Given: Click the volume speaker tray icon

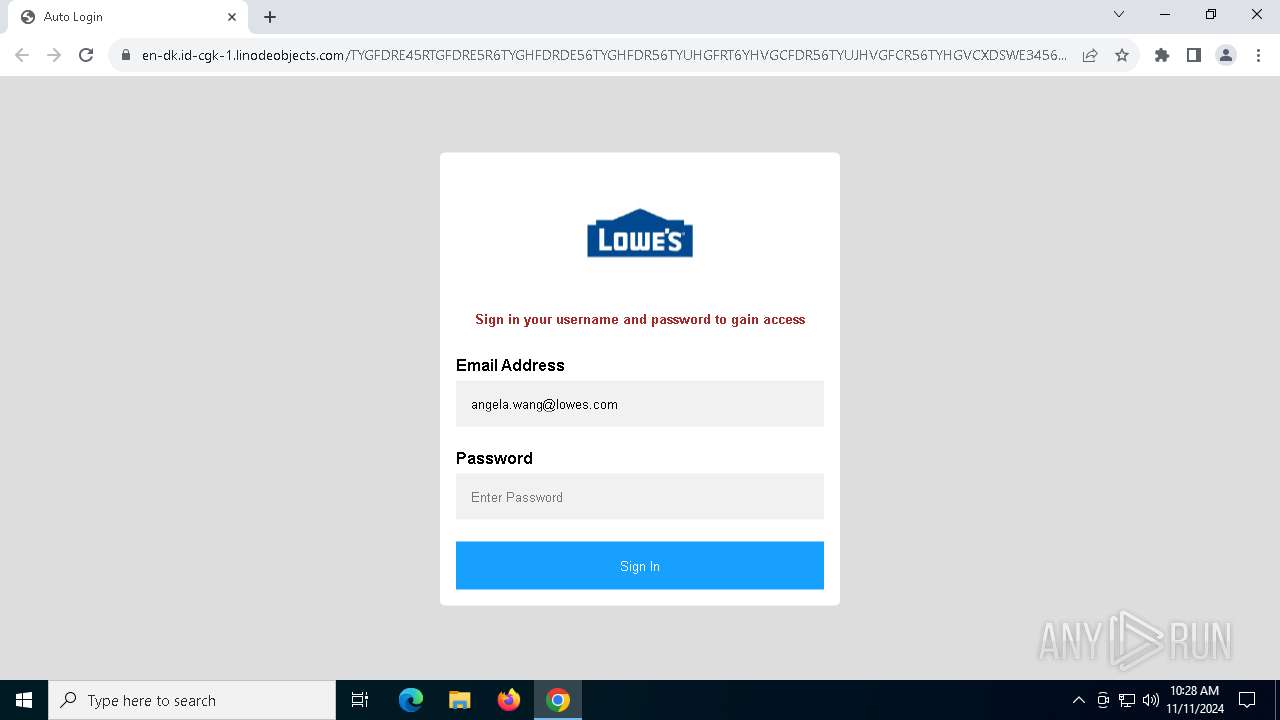Looking at the screenshot, I should (x=1151, y=700).
